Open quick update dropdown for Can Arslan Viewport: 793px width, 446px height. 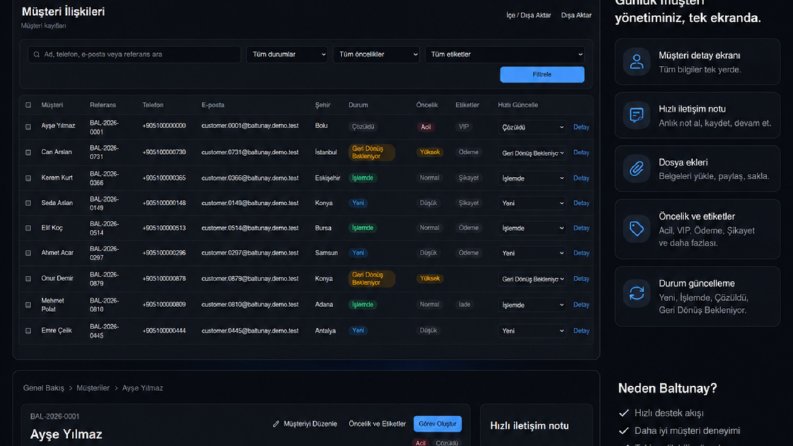coord(532,153)
